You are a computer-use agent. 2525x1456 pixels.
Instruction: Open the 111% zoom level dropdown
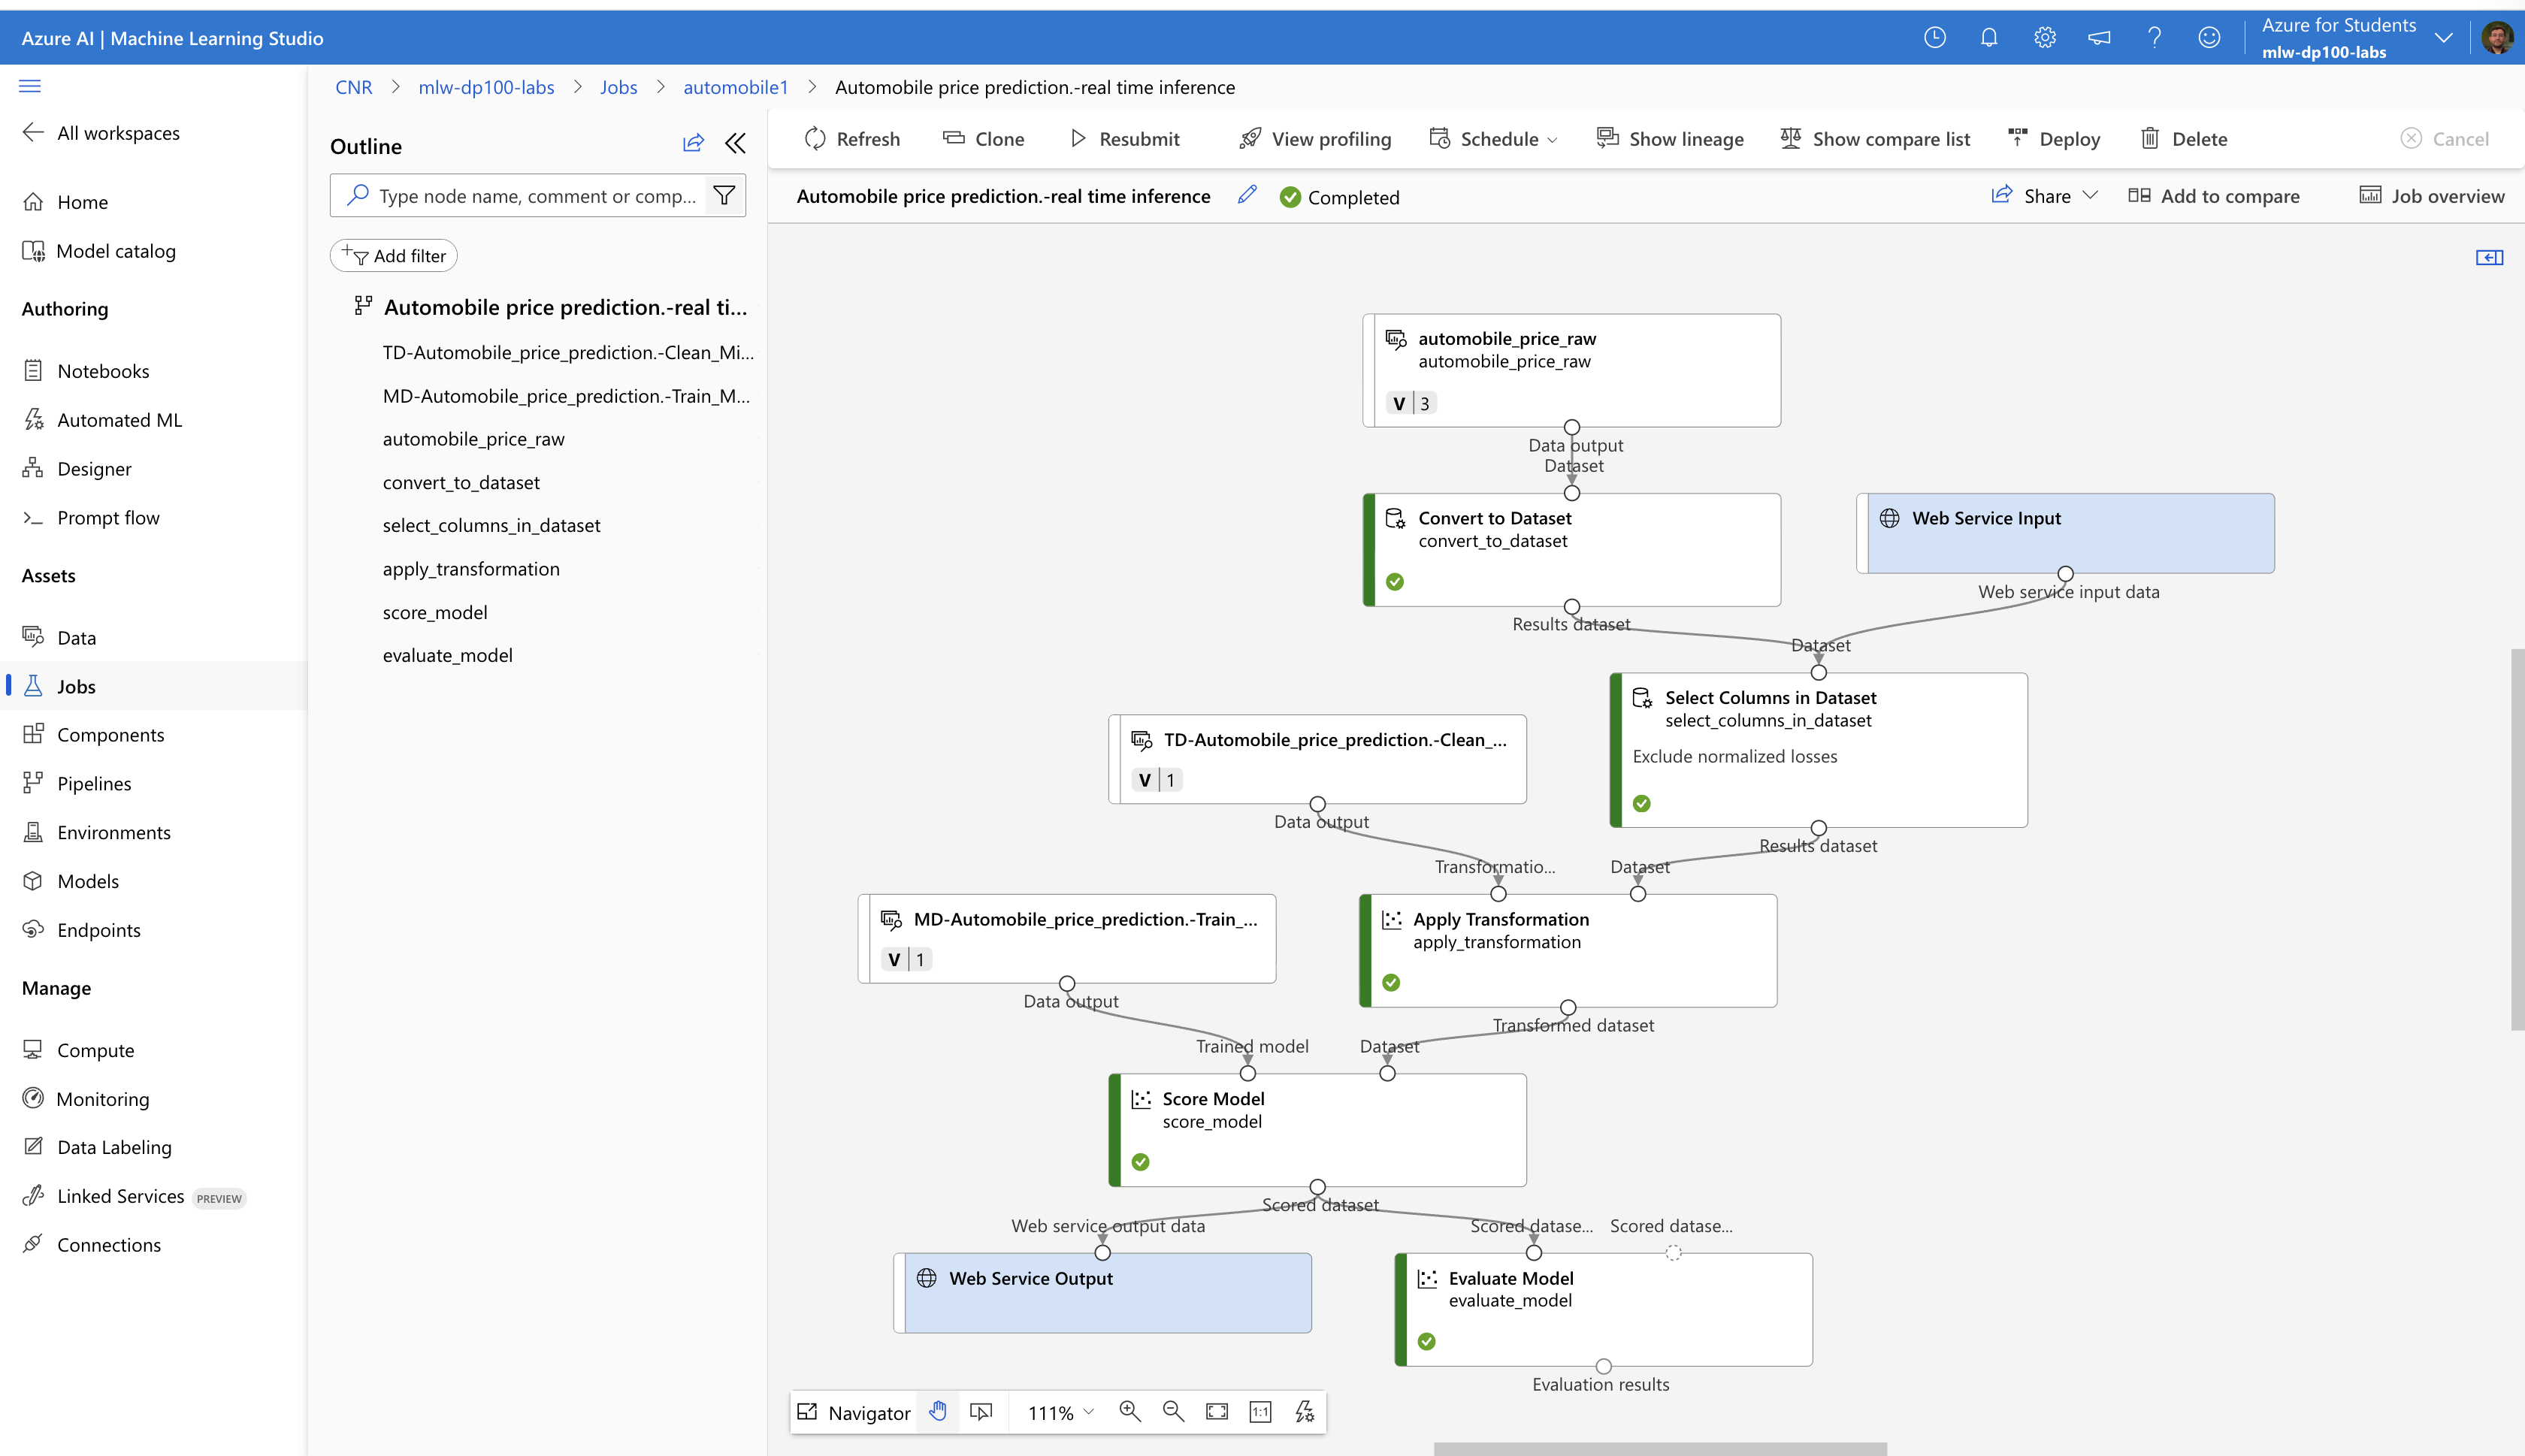1061,1412
